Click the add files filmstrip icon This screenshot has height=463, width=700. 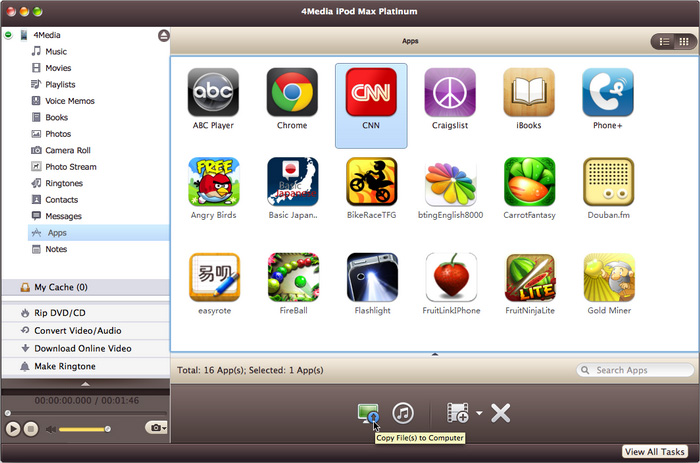pyautogui.click(x=458, y=413)
